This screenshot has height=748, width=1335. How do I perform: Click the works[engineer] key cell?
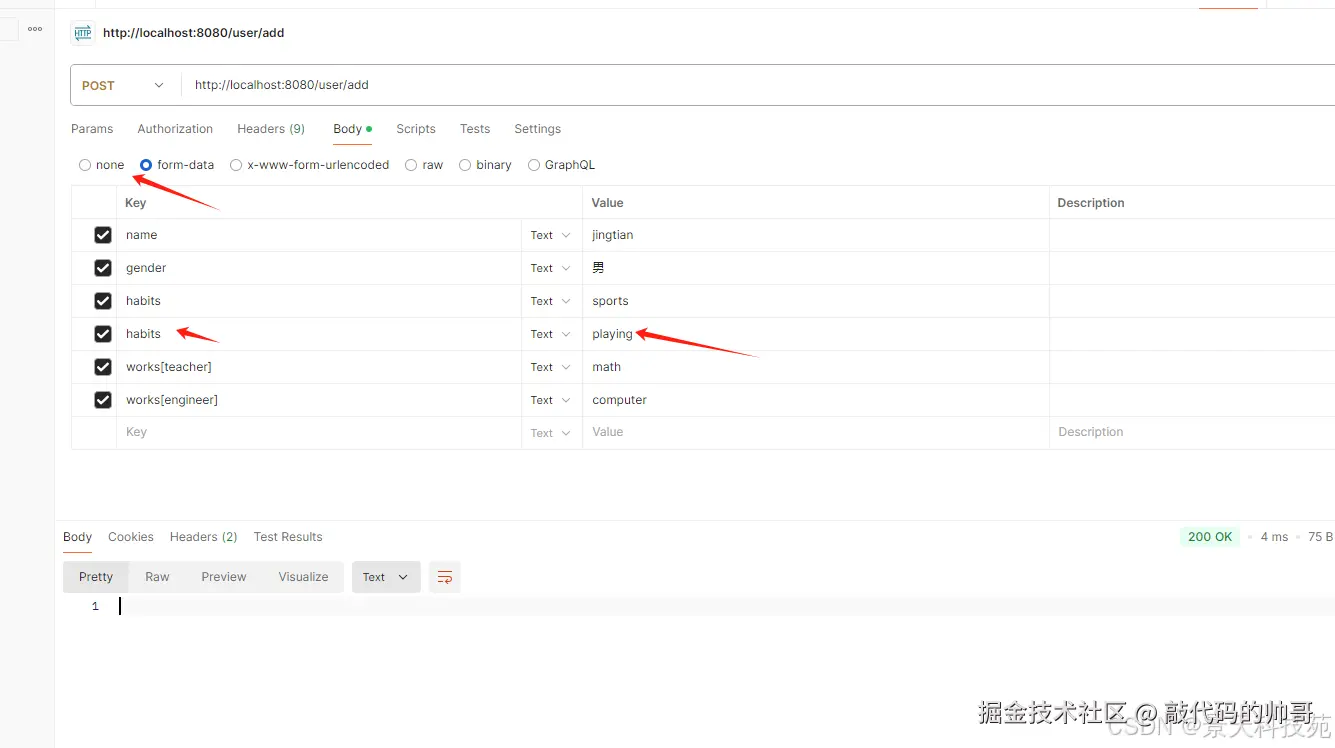coord(319,400)
